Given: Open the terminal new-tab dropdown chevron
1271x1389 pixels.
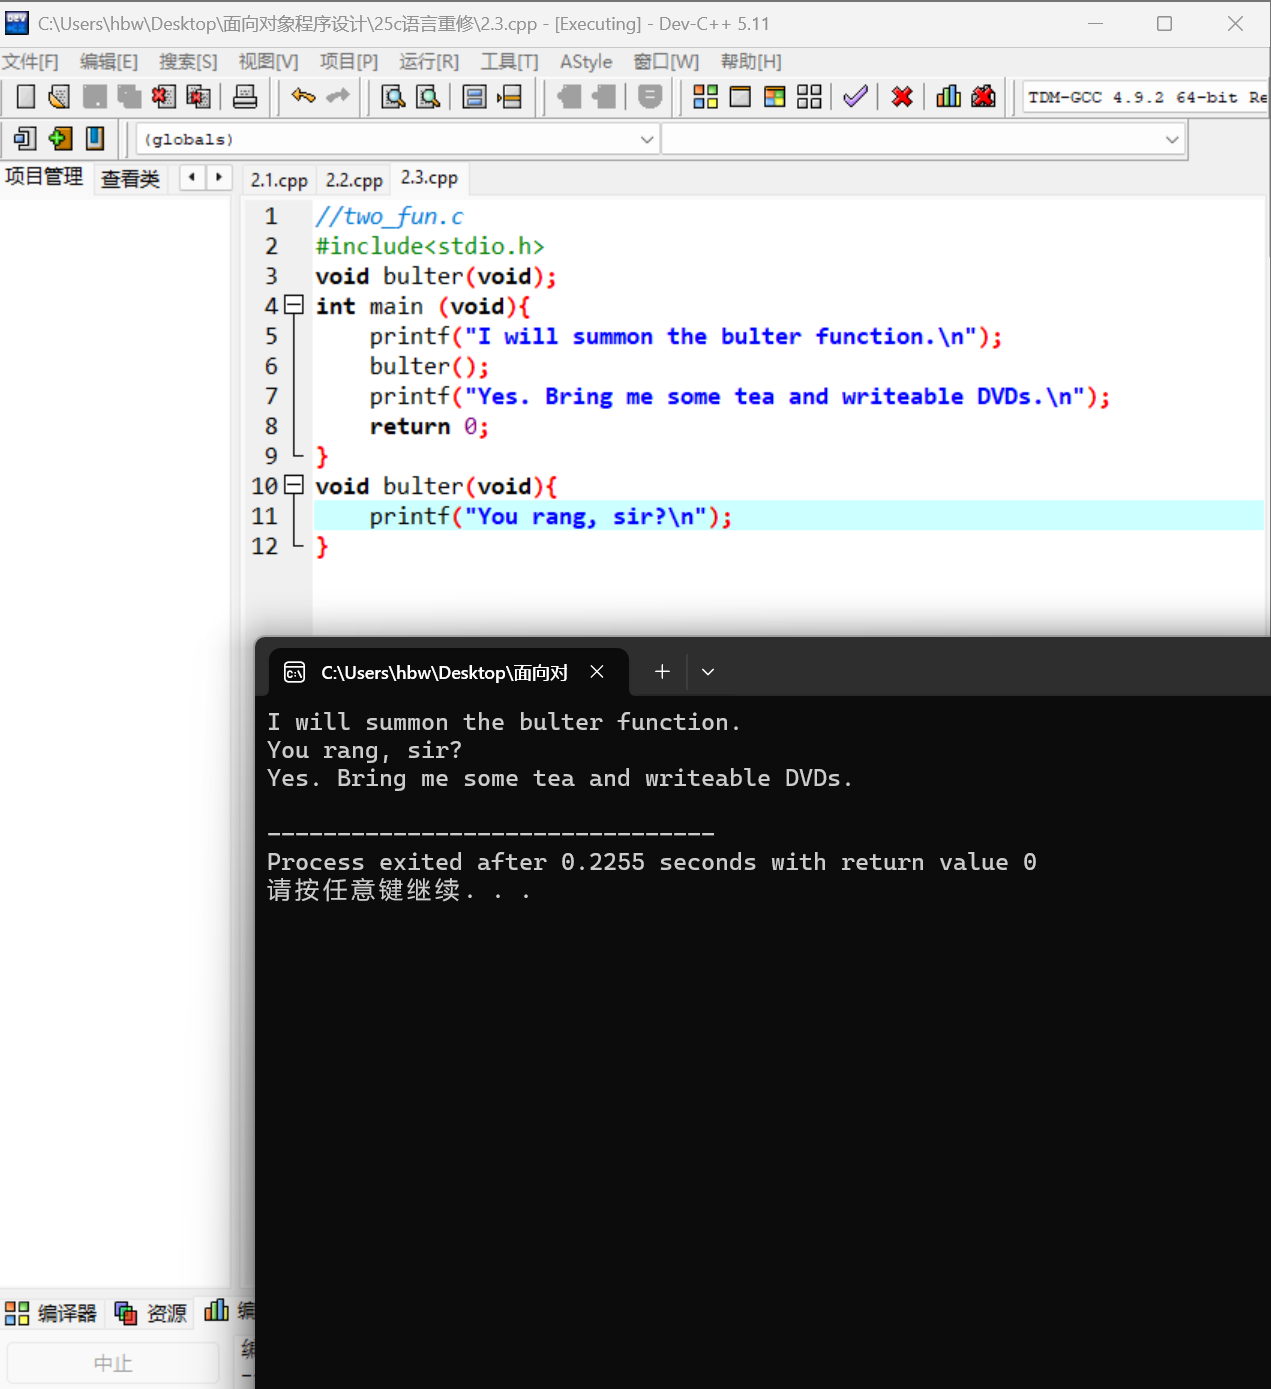Looking at the screenshot, I should [708, 672].
